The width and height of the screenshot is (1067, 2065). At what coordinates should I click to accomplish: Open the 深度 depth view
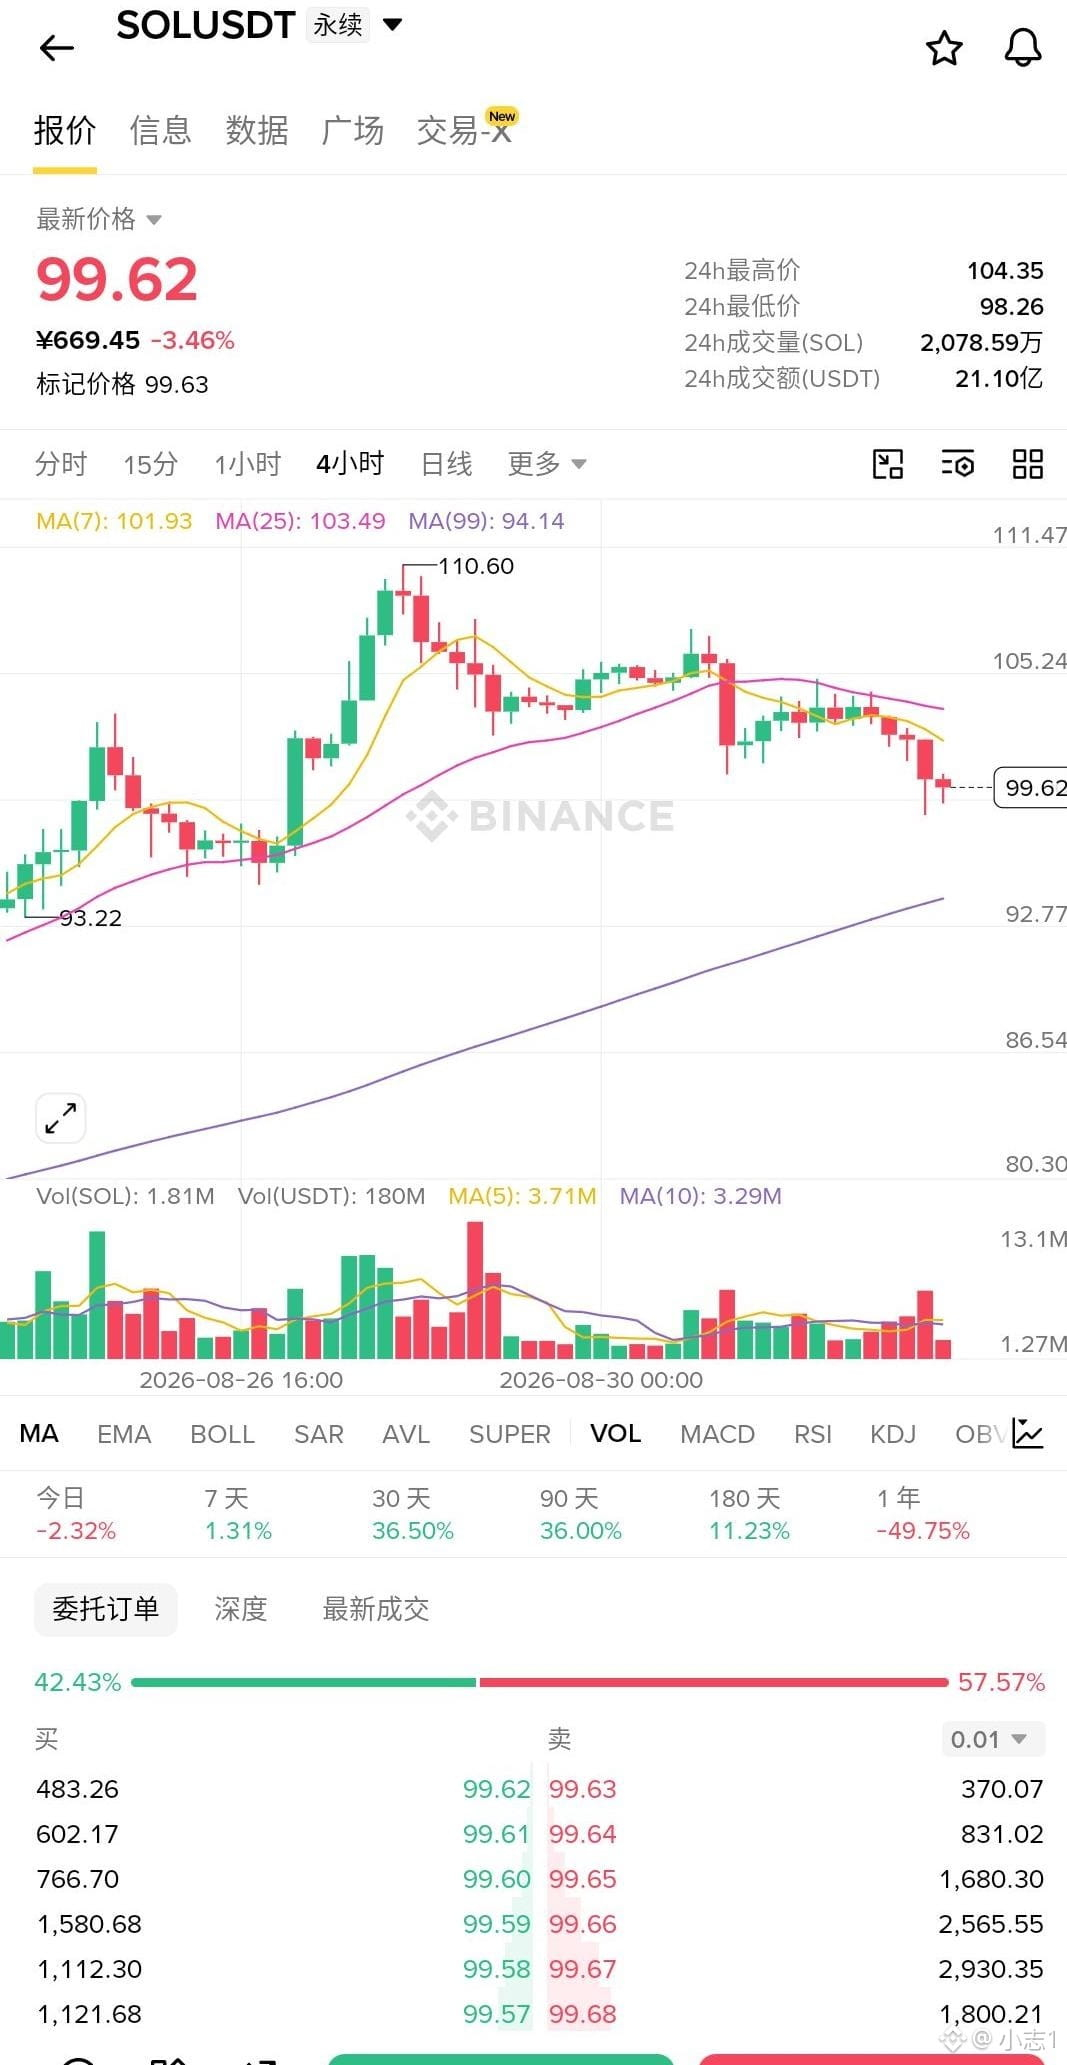(240, 1609)
